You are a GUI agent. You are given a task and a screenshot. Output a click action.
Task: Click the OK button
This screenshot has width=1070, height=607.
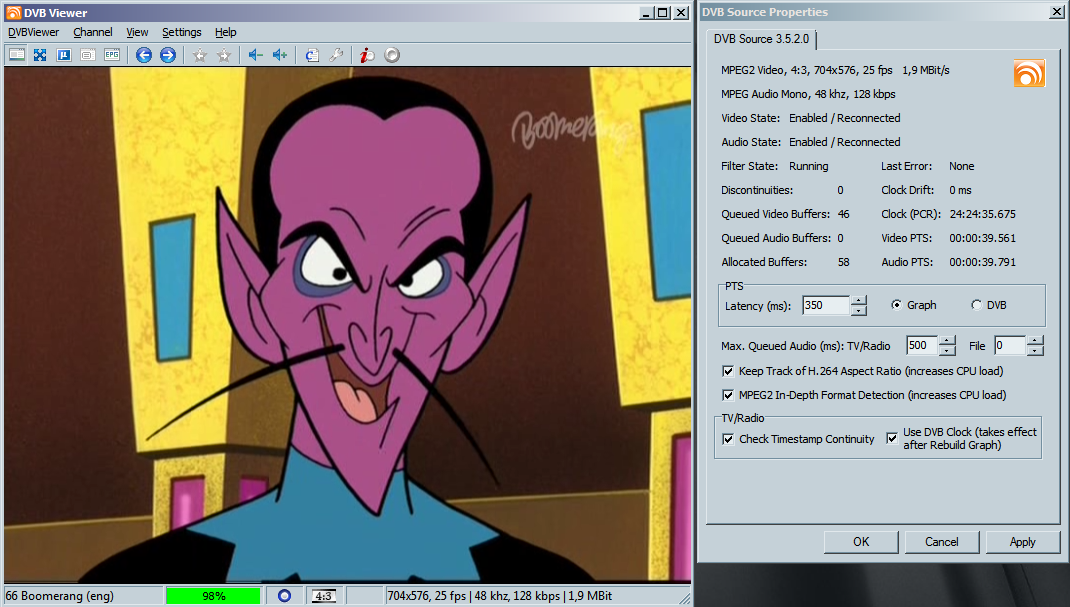(861, 542)
